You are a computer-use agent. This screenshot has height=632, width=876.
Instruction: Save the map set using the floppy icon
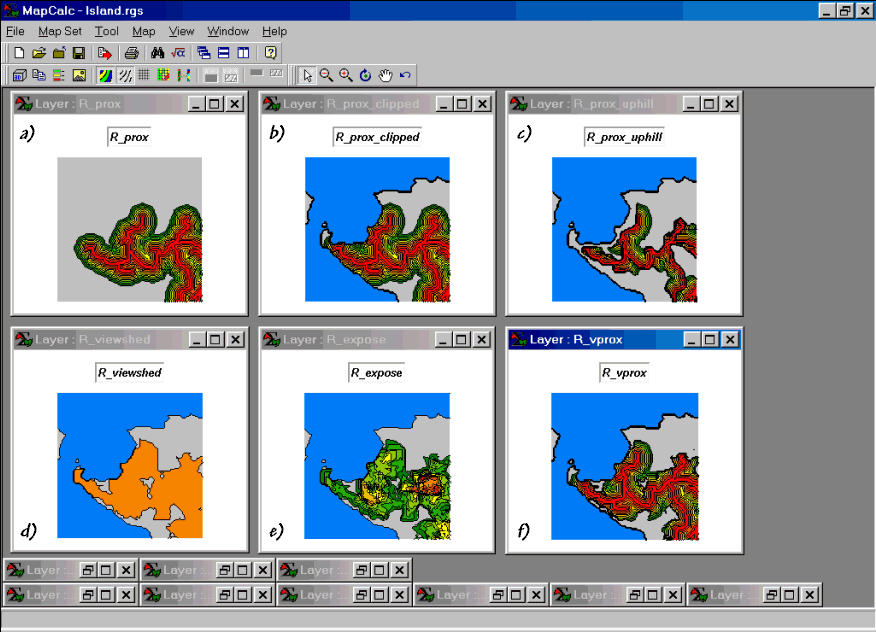coord(78,52)
